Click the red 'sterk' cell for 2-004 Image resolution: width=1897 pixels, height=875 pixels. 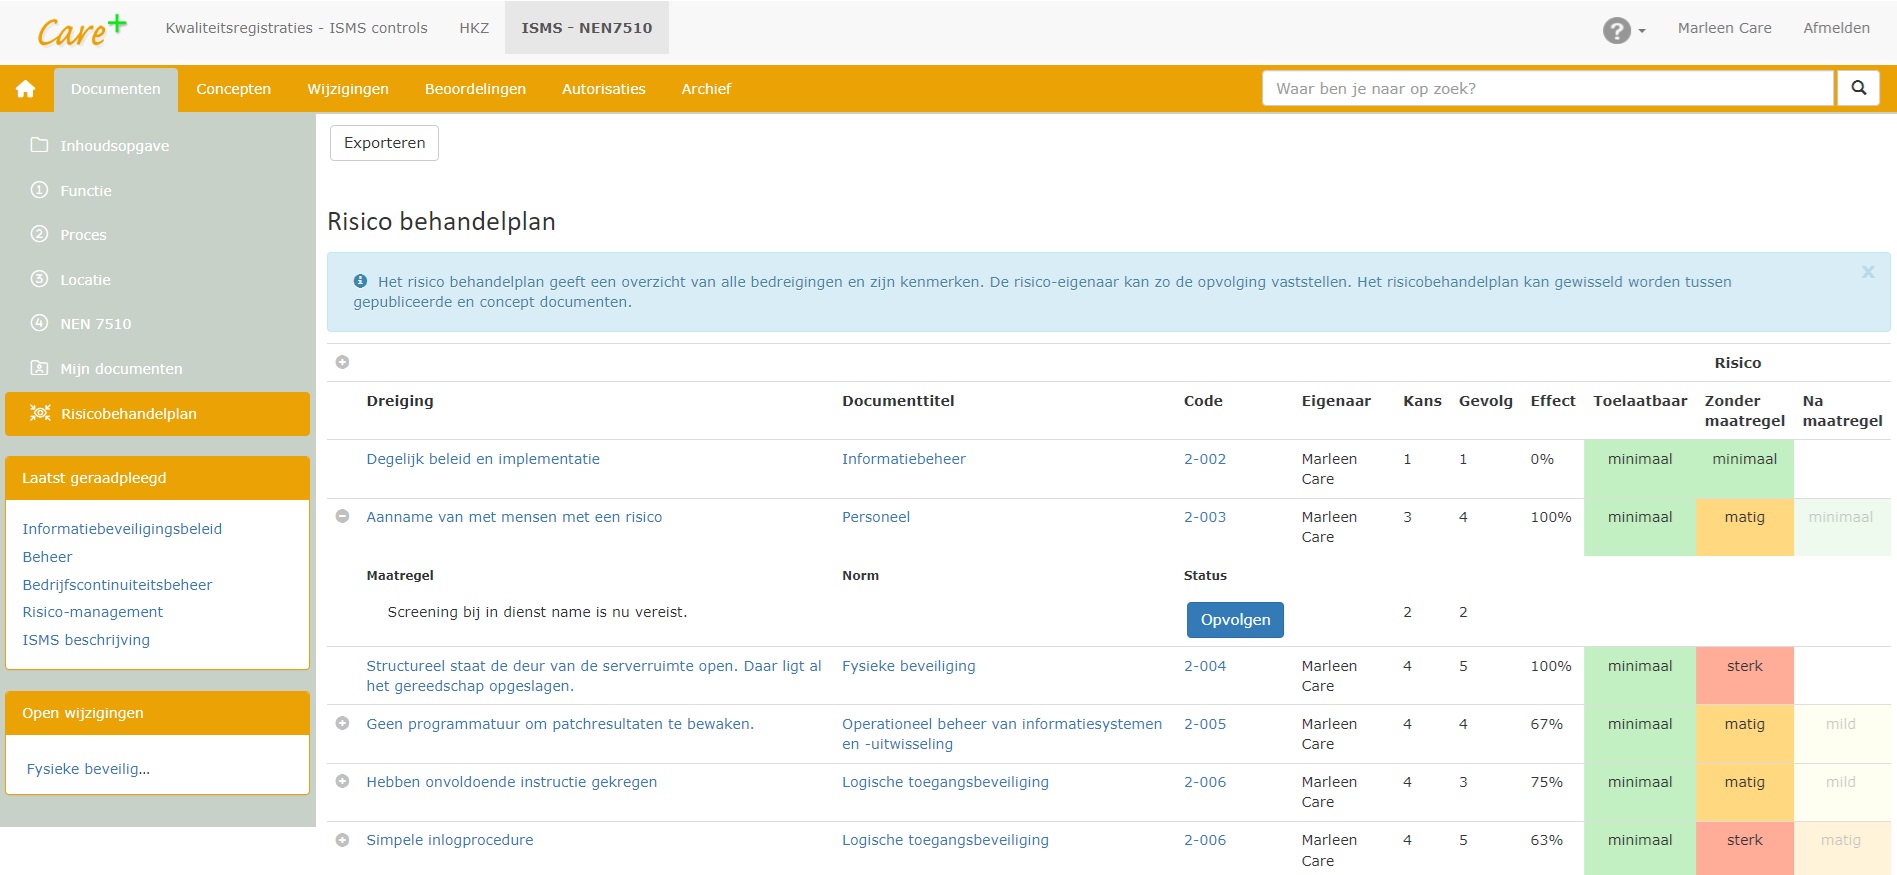[1744, 676]
